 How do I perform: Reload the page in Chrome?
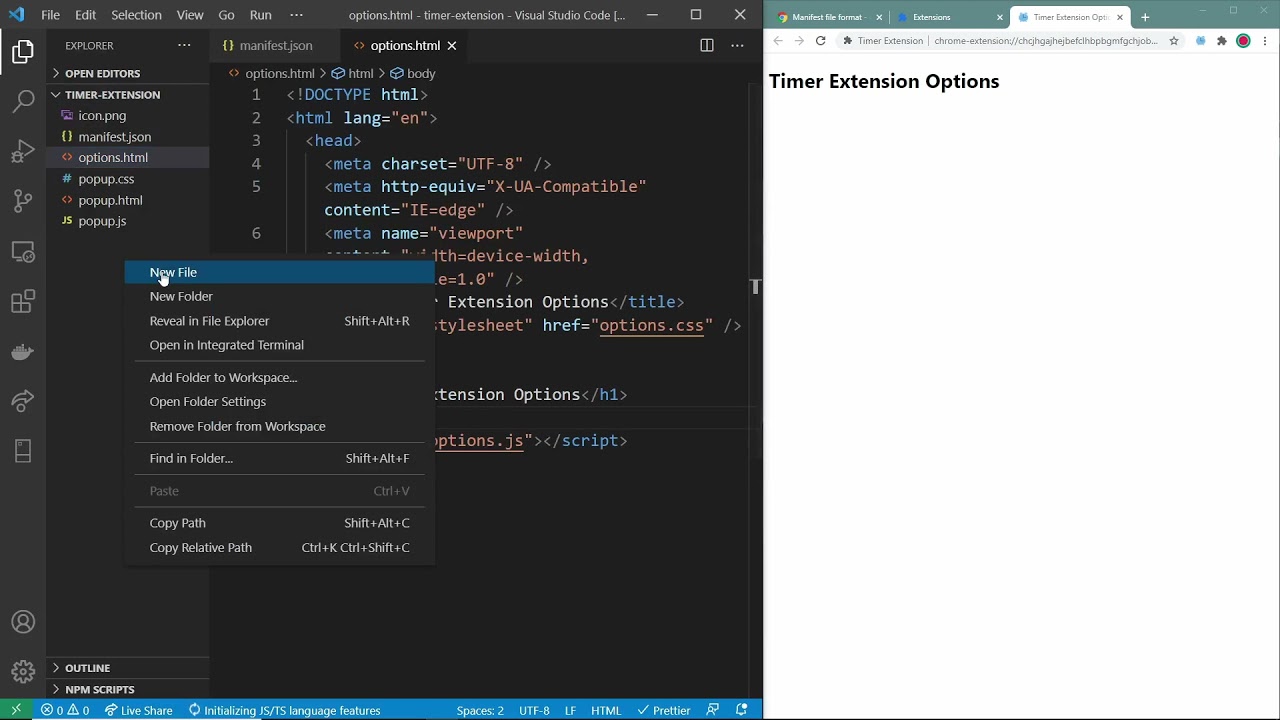click(820, 41)
